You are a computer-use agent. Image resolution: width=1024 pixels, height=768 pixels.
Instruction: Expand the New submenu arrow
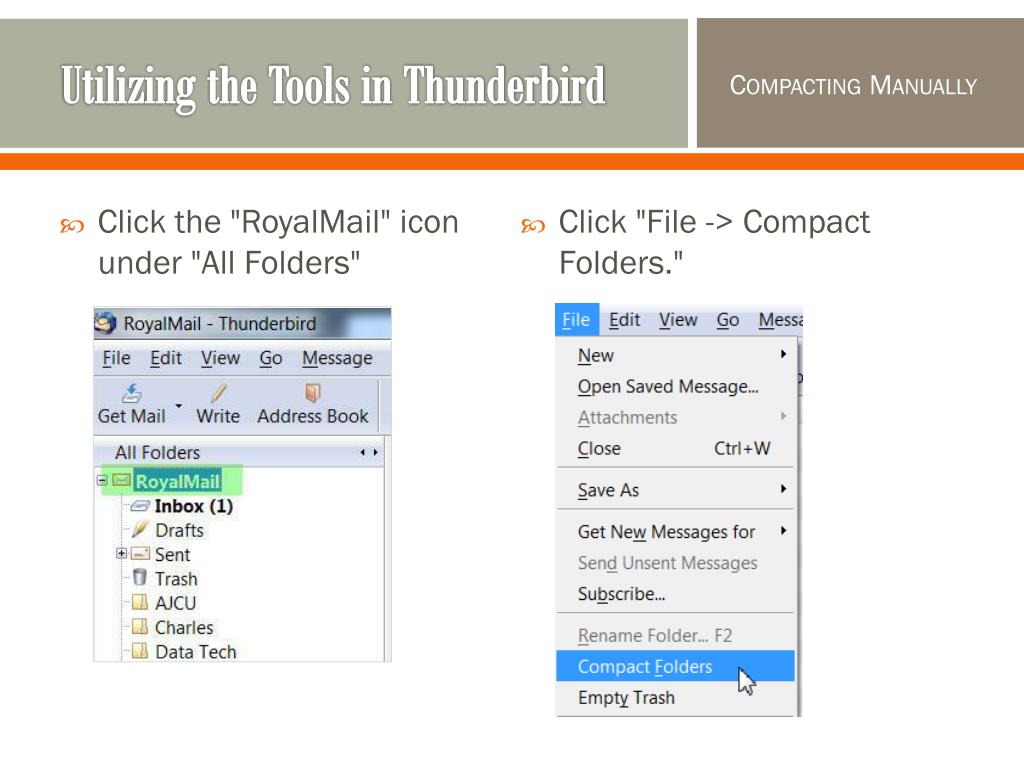pyautogui.click(x=783, y=354)
